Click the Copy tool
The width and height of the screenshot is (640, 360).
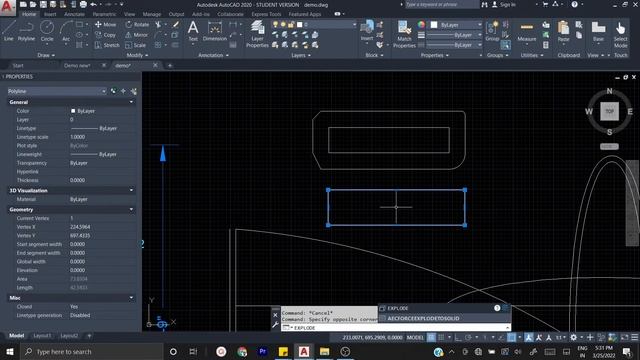click(x=105, y=35)
